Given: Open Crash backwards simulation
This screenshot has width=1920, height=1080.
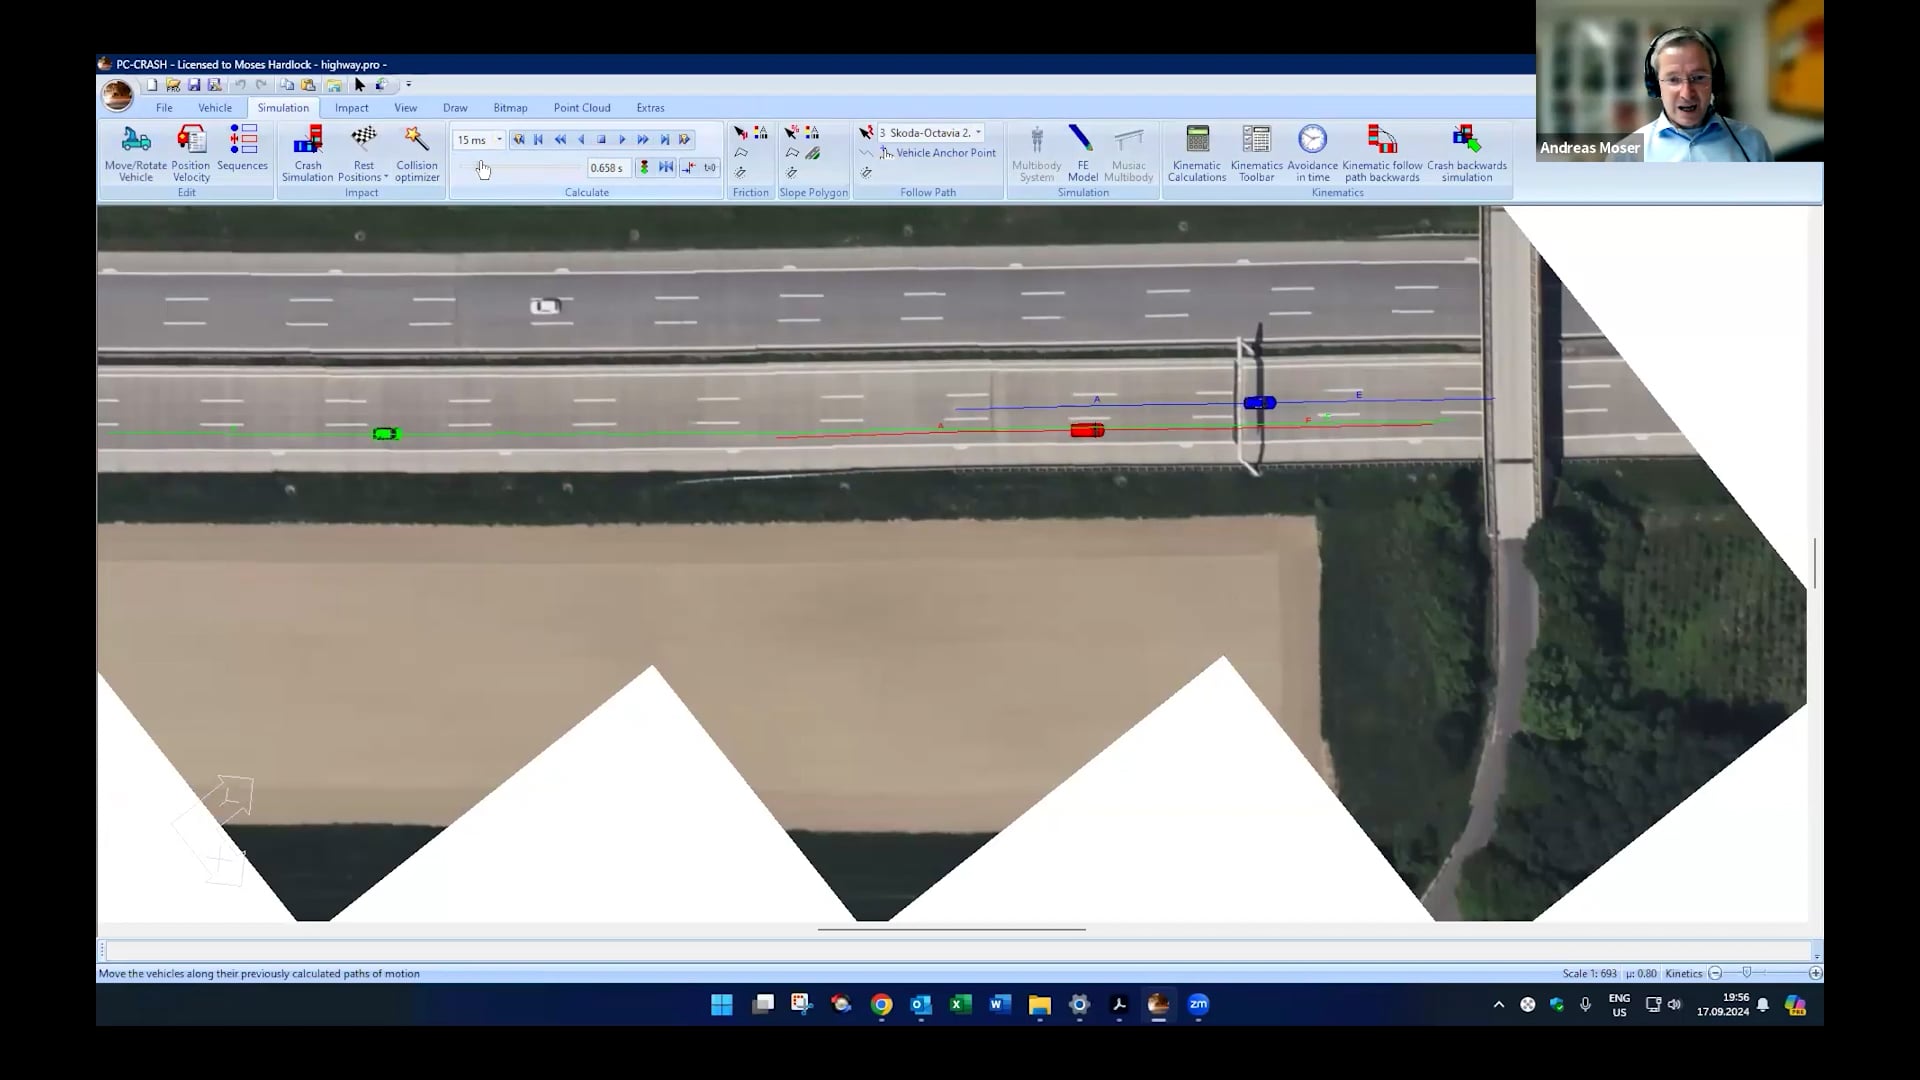Looking at the screenshot, I should [x=1467, y=153].
